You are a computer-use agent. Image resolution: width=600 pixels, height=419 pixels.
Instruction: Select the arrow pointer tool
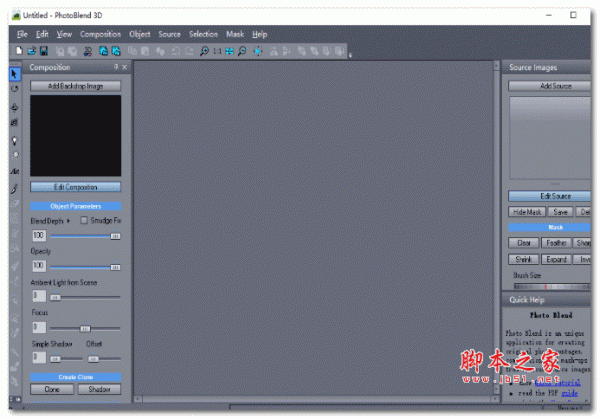(15, 74)
